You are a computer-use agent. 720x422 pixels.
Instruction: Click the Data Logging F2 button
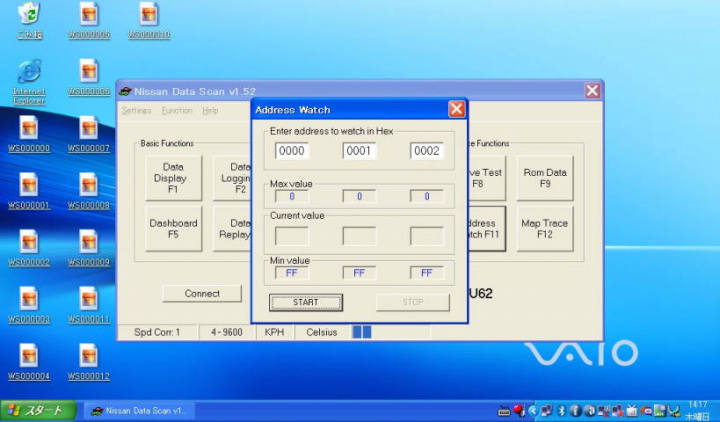point(232,178)
